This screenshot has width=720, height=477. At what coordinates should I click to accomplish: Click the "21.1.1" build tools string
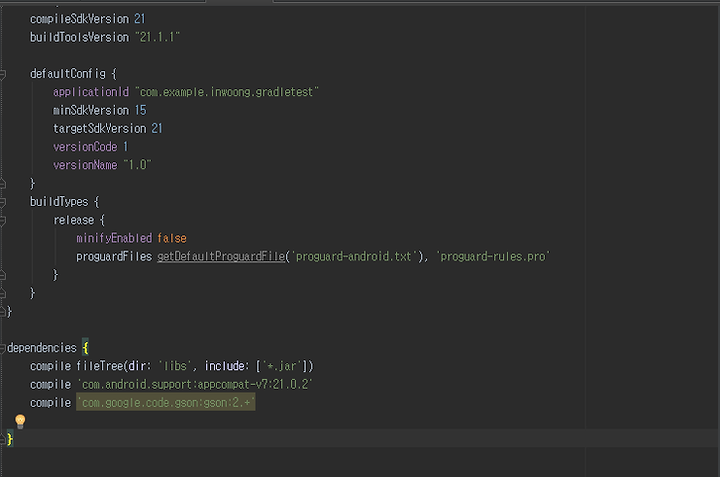point(158,37)
